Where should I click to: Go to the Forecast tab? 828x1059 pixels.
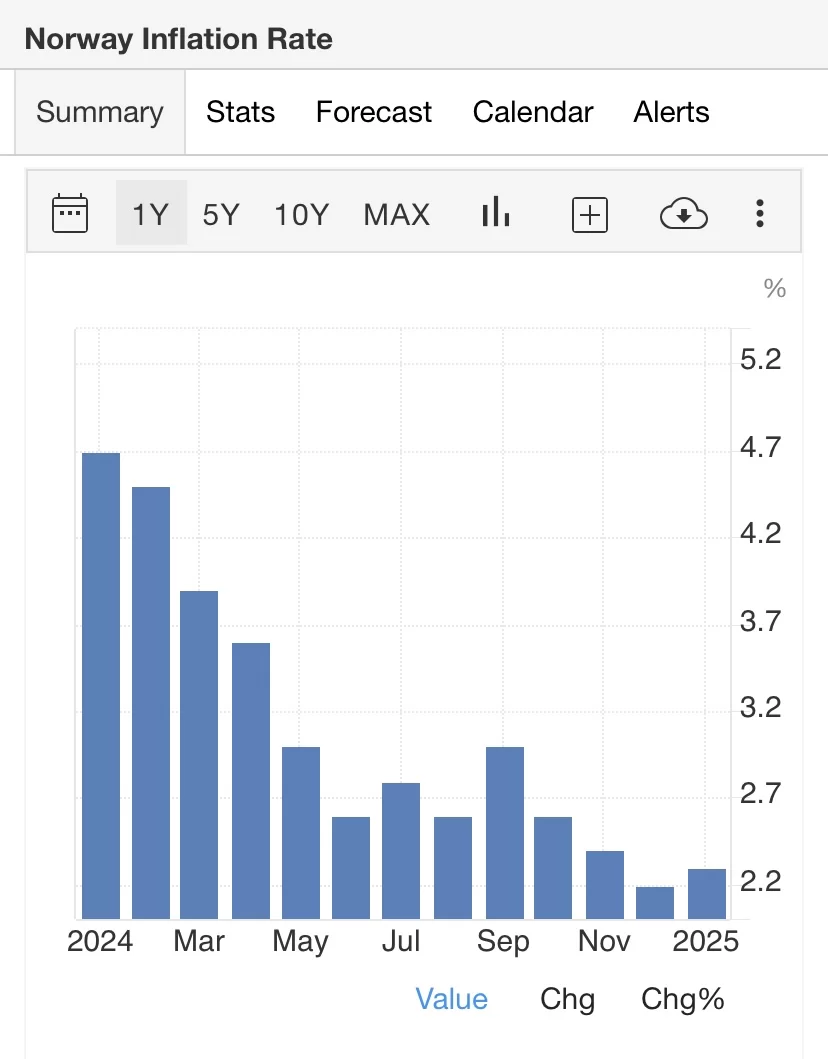pyautogui.click(x=374, y=112)
